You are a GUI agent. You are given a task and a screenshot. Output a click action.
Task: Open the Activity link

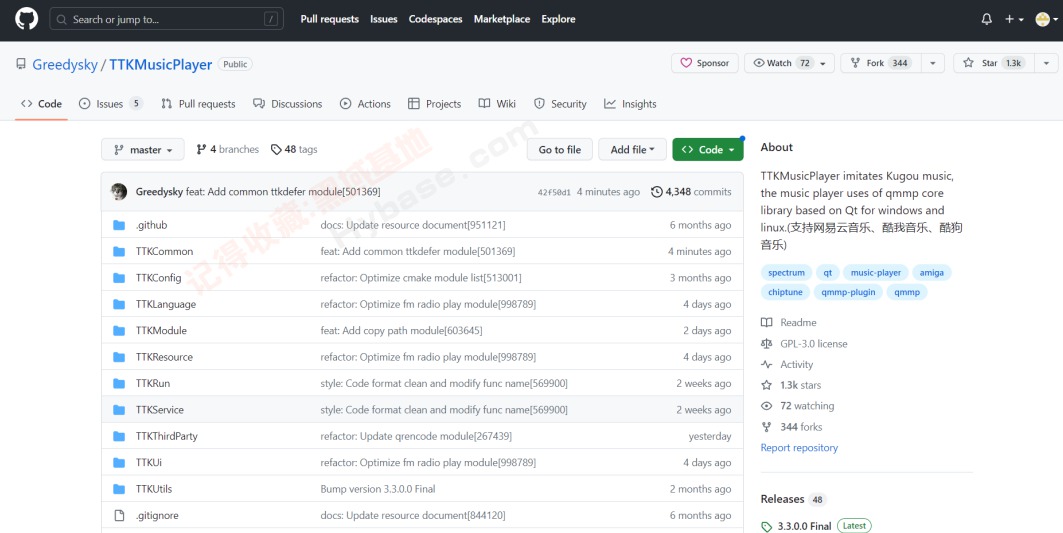(x=787, y=365)
